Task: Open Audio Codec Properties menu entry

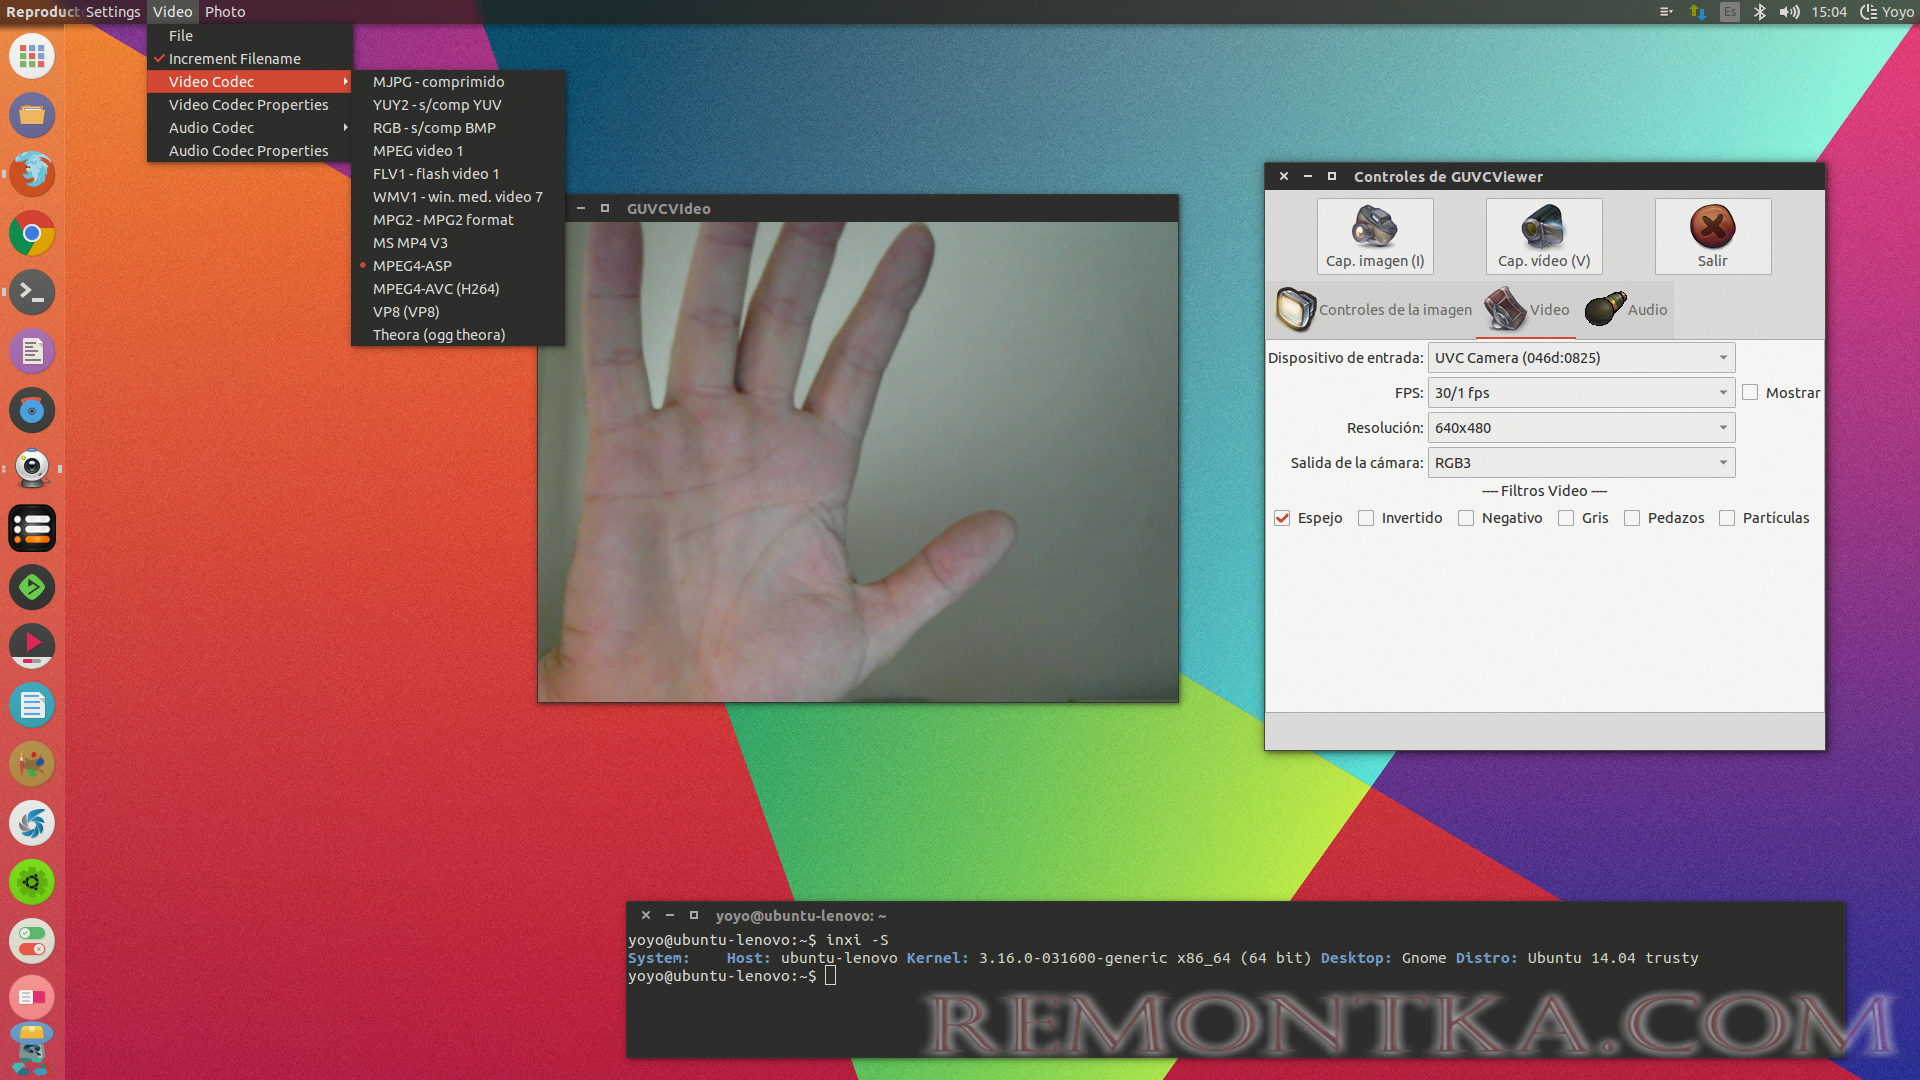Action: point(250,151)
